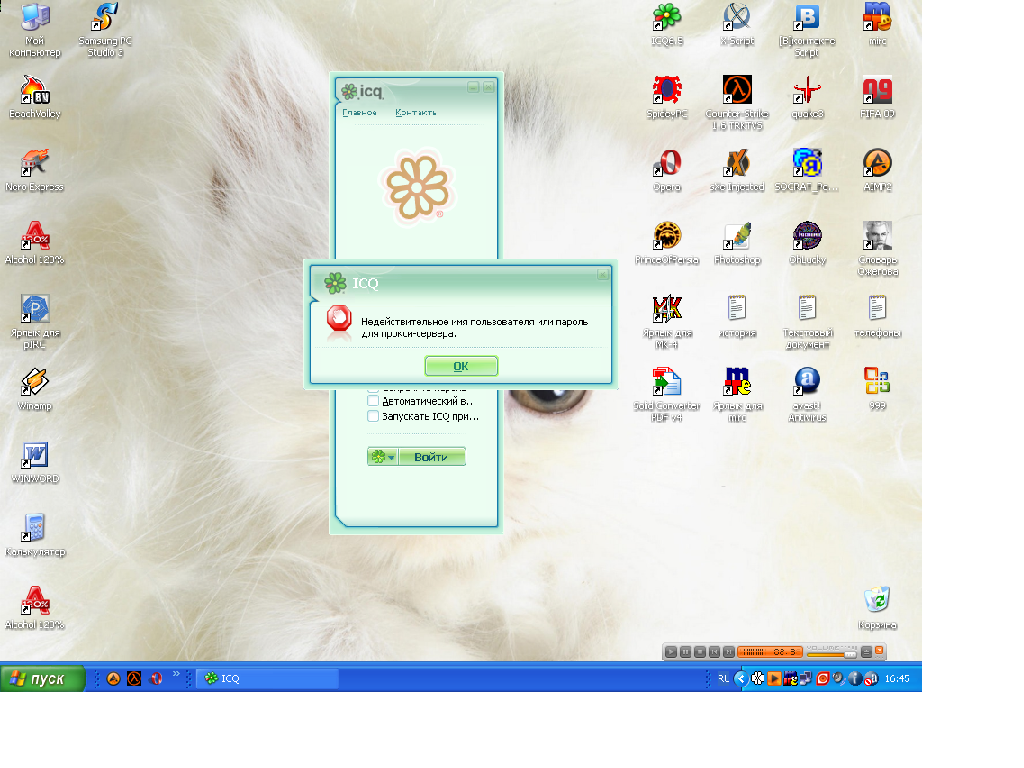Click the AIMP2 player desktop icon
Viewport: 1024px width, 768px height.
[x=877, y=163]
